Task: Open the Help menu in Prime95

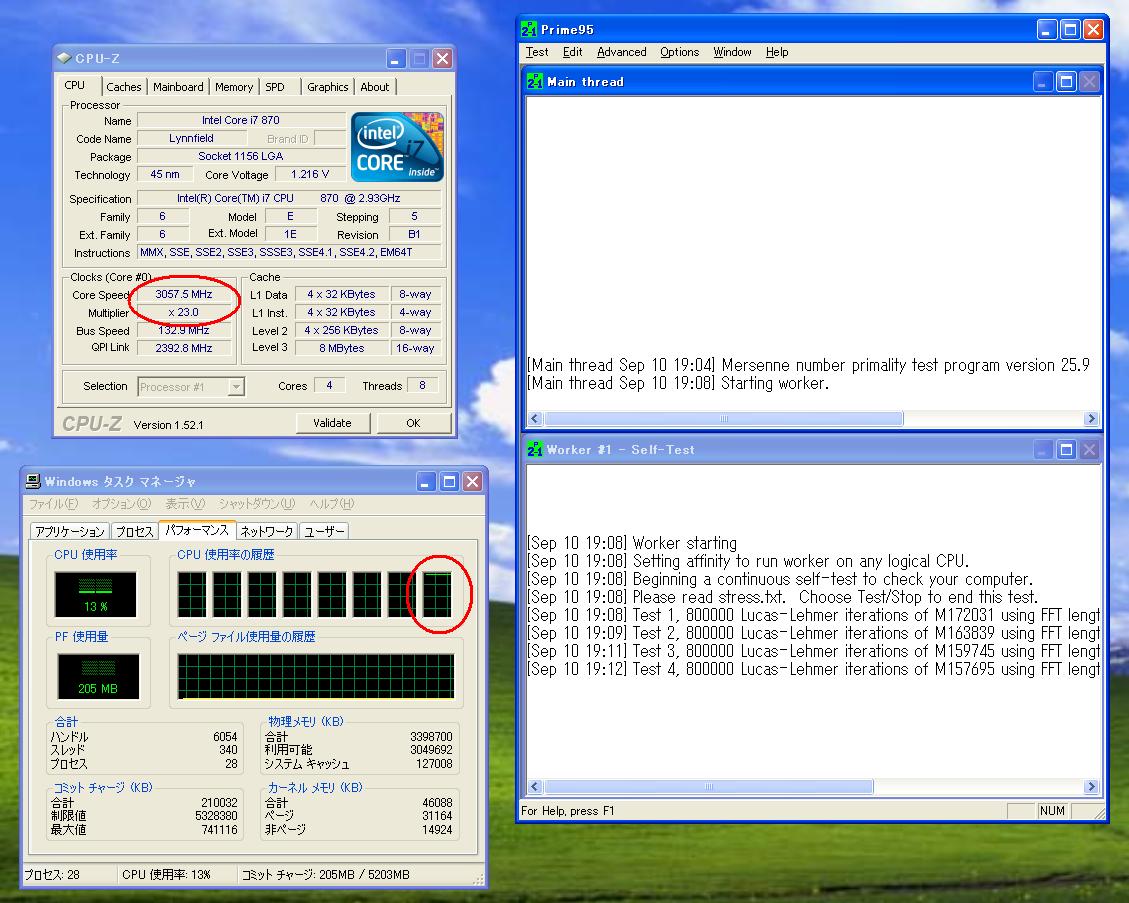Action: [x=777, y=52]
